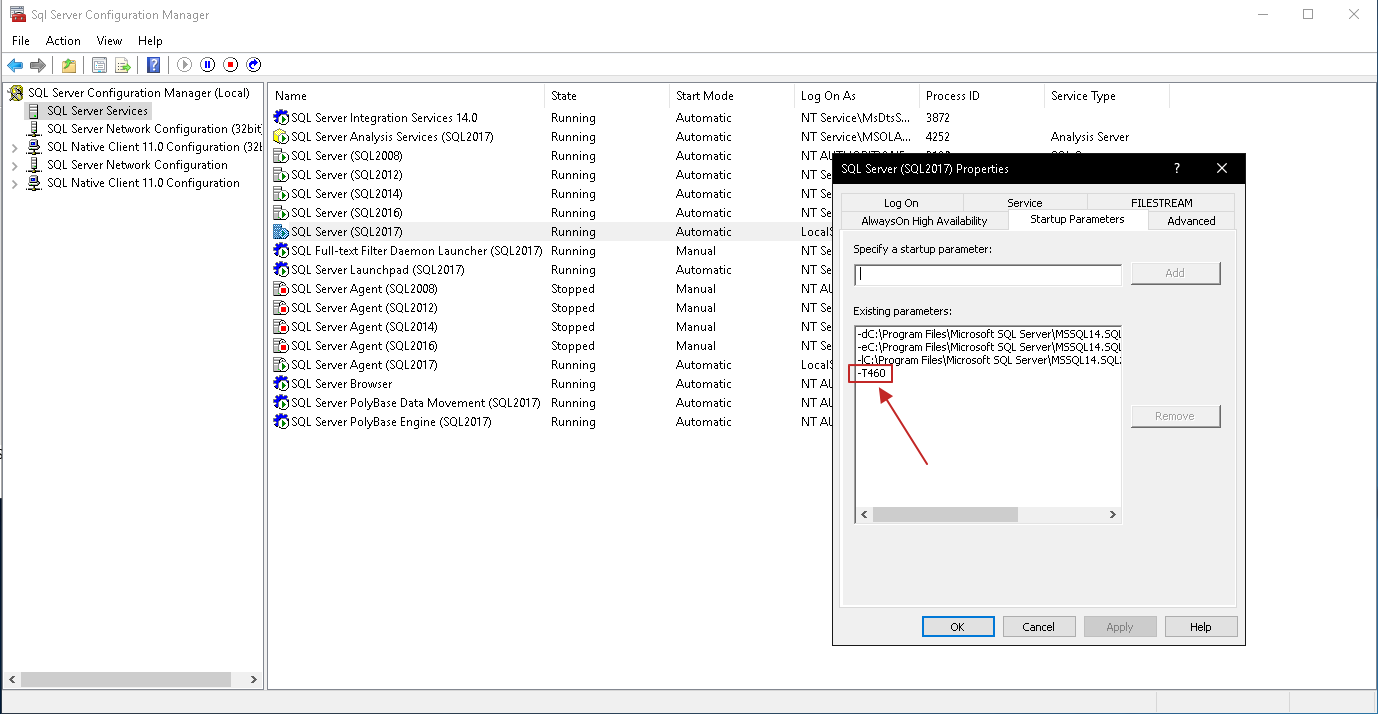Click the Forward arrow toolbar icon
The image size is (1378, 714).
point(38,65)
